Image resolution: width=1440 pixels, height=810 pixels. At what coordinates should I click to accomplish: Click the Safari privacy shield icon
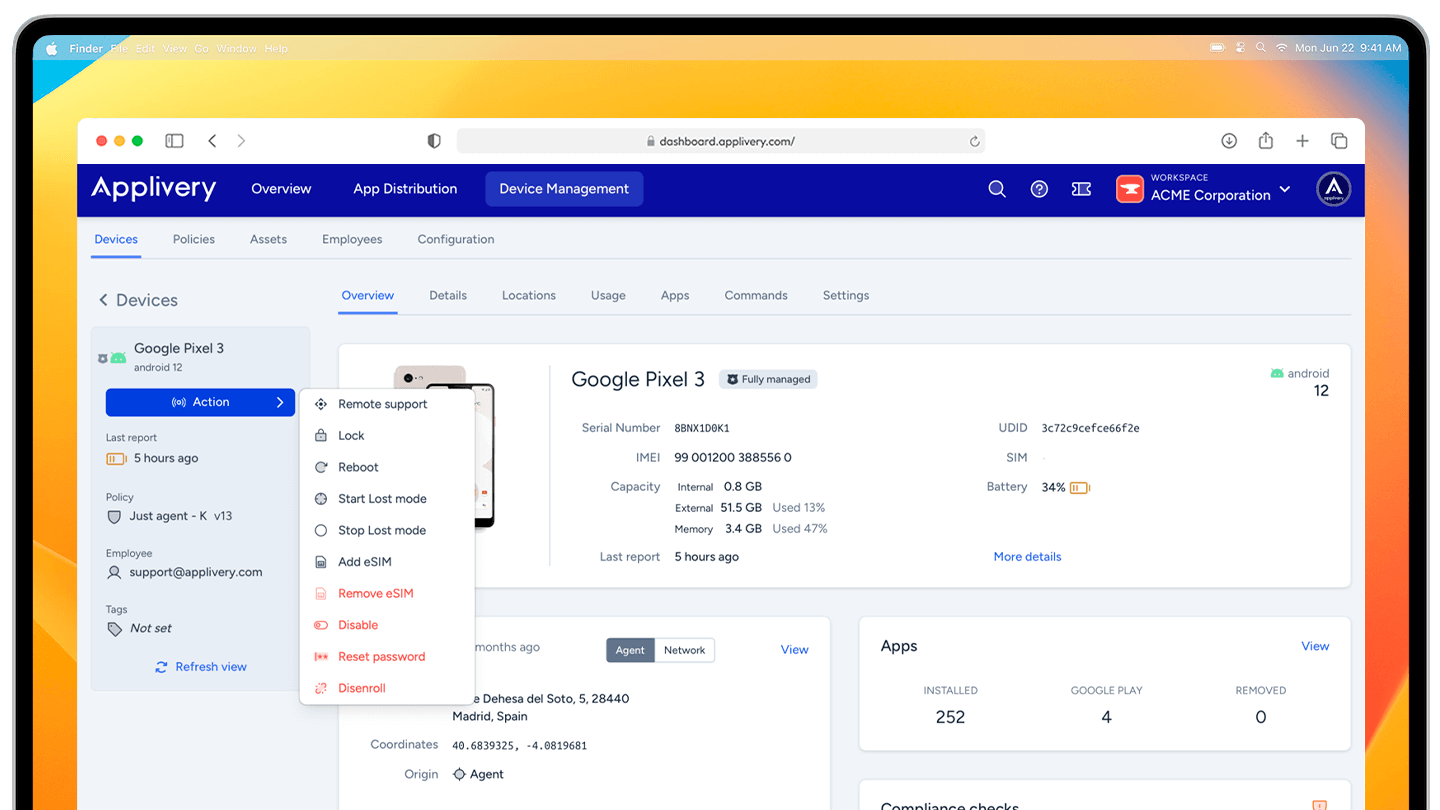pos(434,141)
